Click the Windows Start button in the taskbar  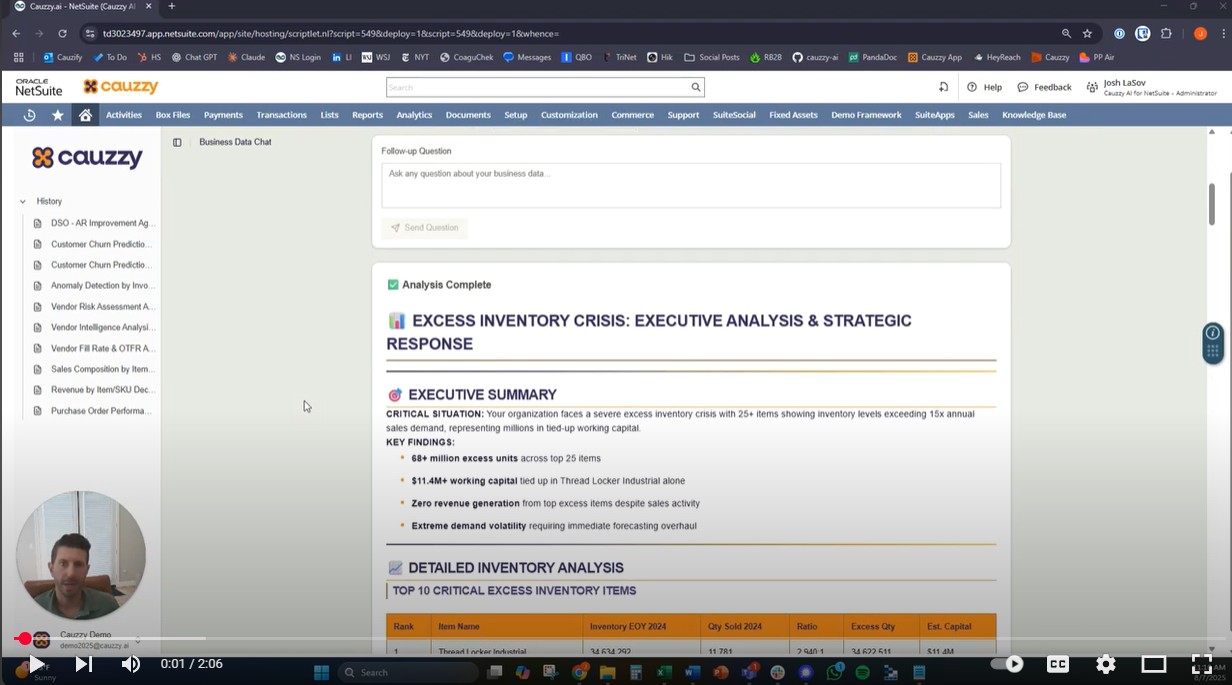(322, 672)
